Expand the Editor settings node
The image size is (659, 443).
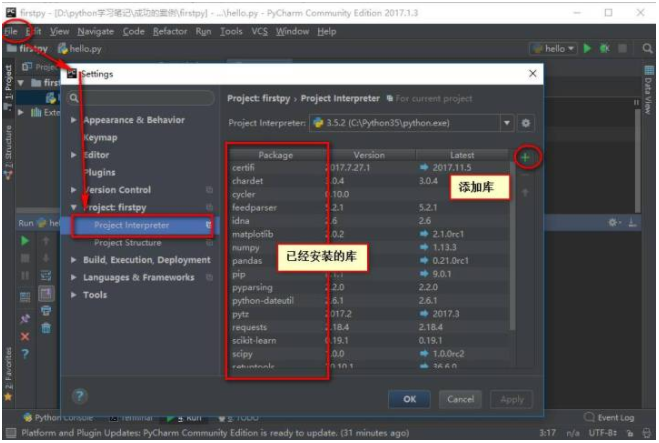point(74,155)
